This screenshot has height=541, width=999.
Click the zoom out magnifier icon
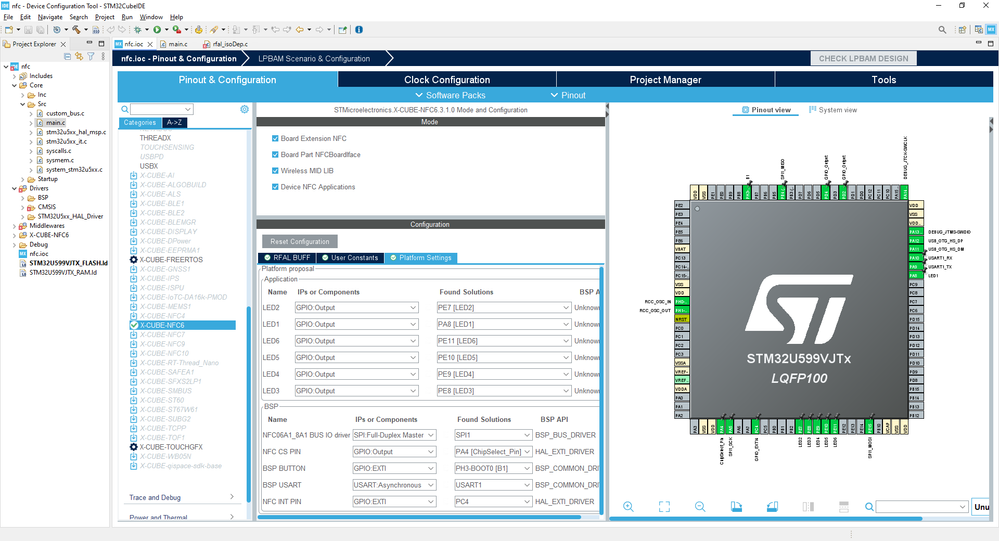coord(700,507)
